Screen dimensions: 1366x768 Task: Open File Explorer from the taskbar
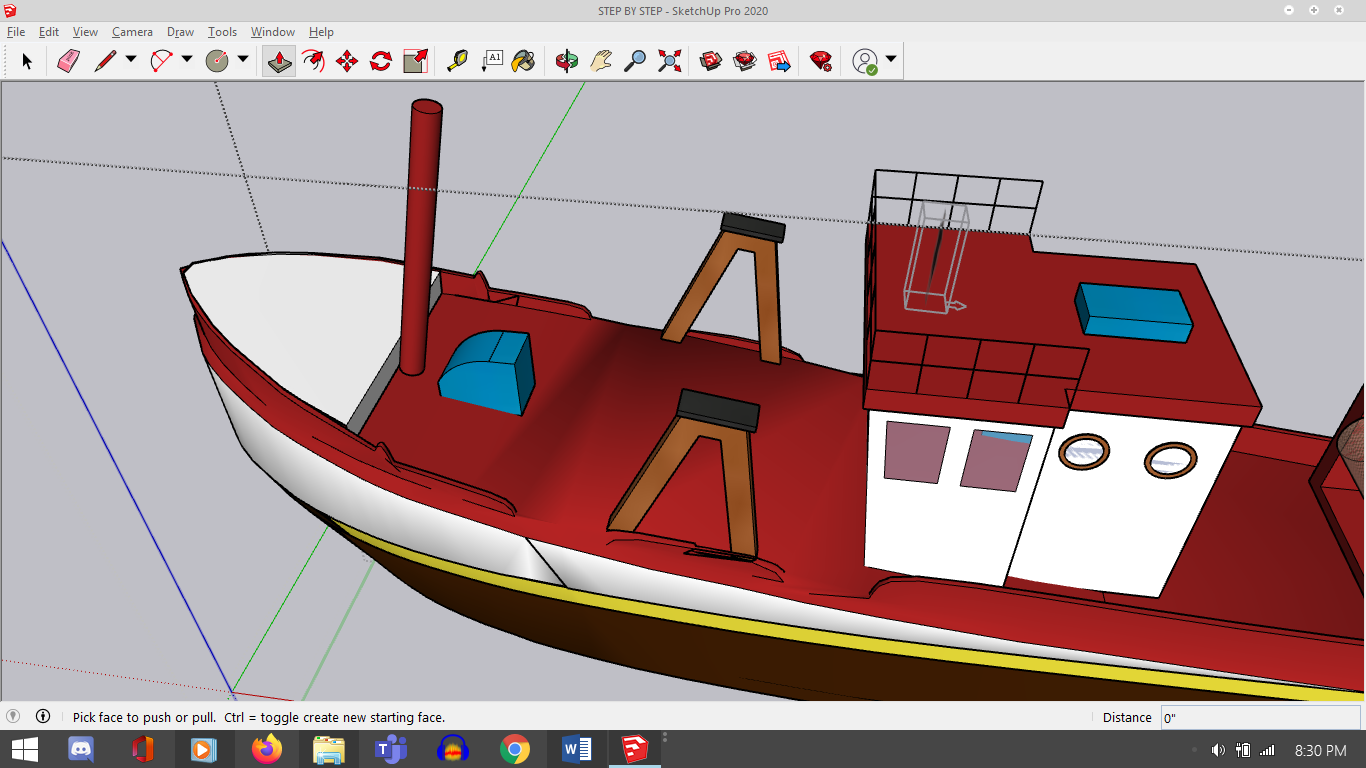[x=329, y=749]
